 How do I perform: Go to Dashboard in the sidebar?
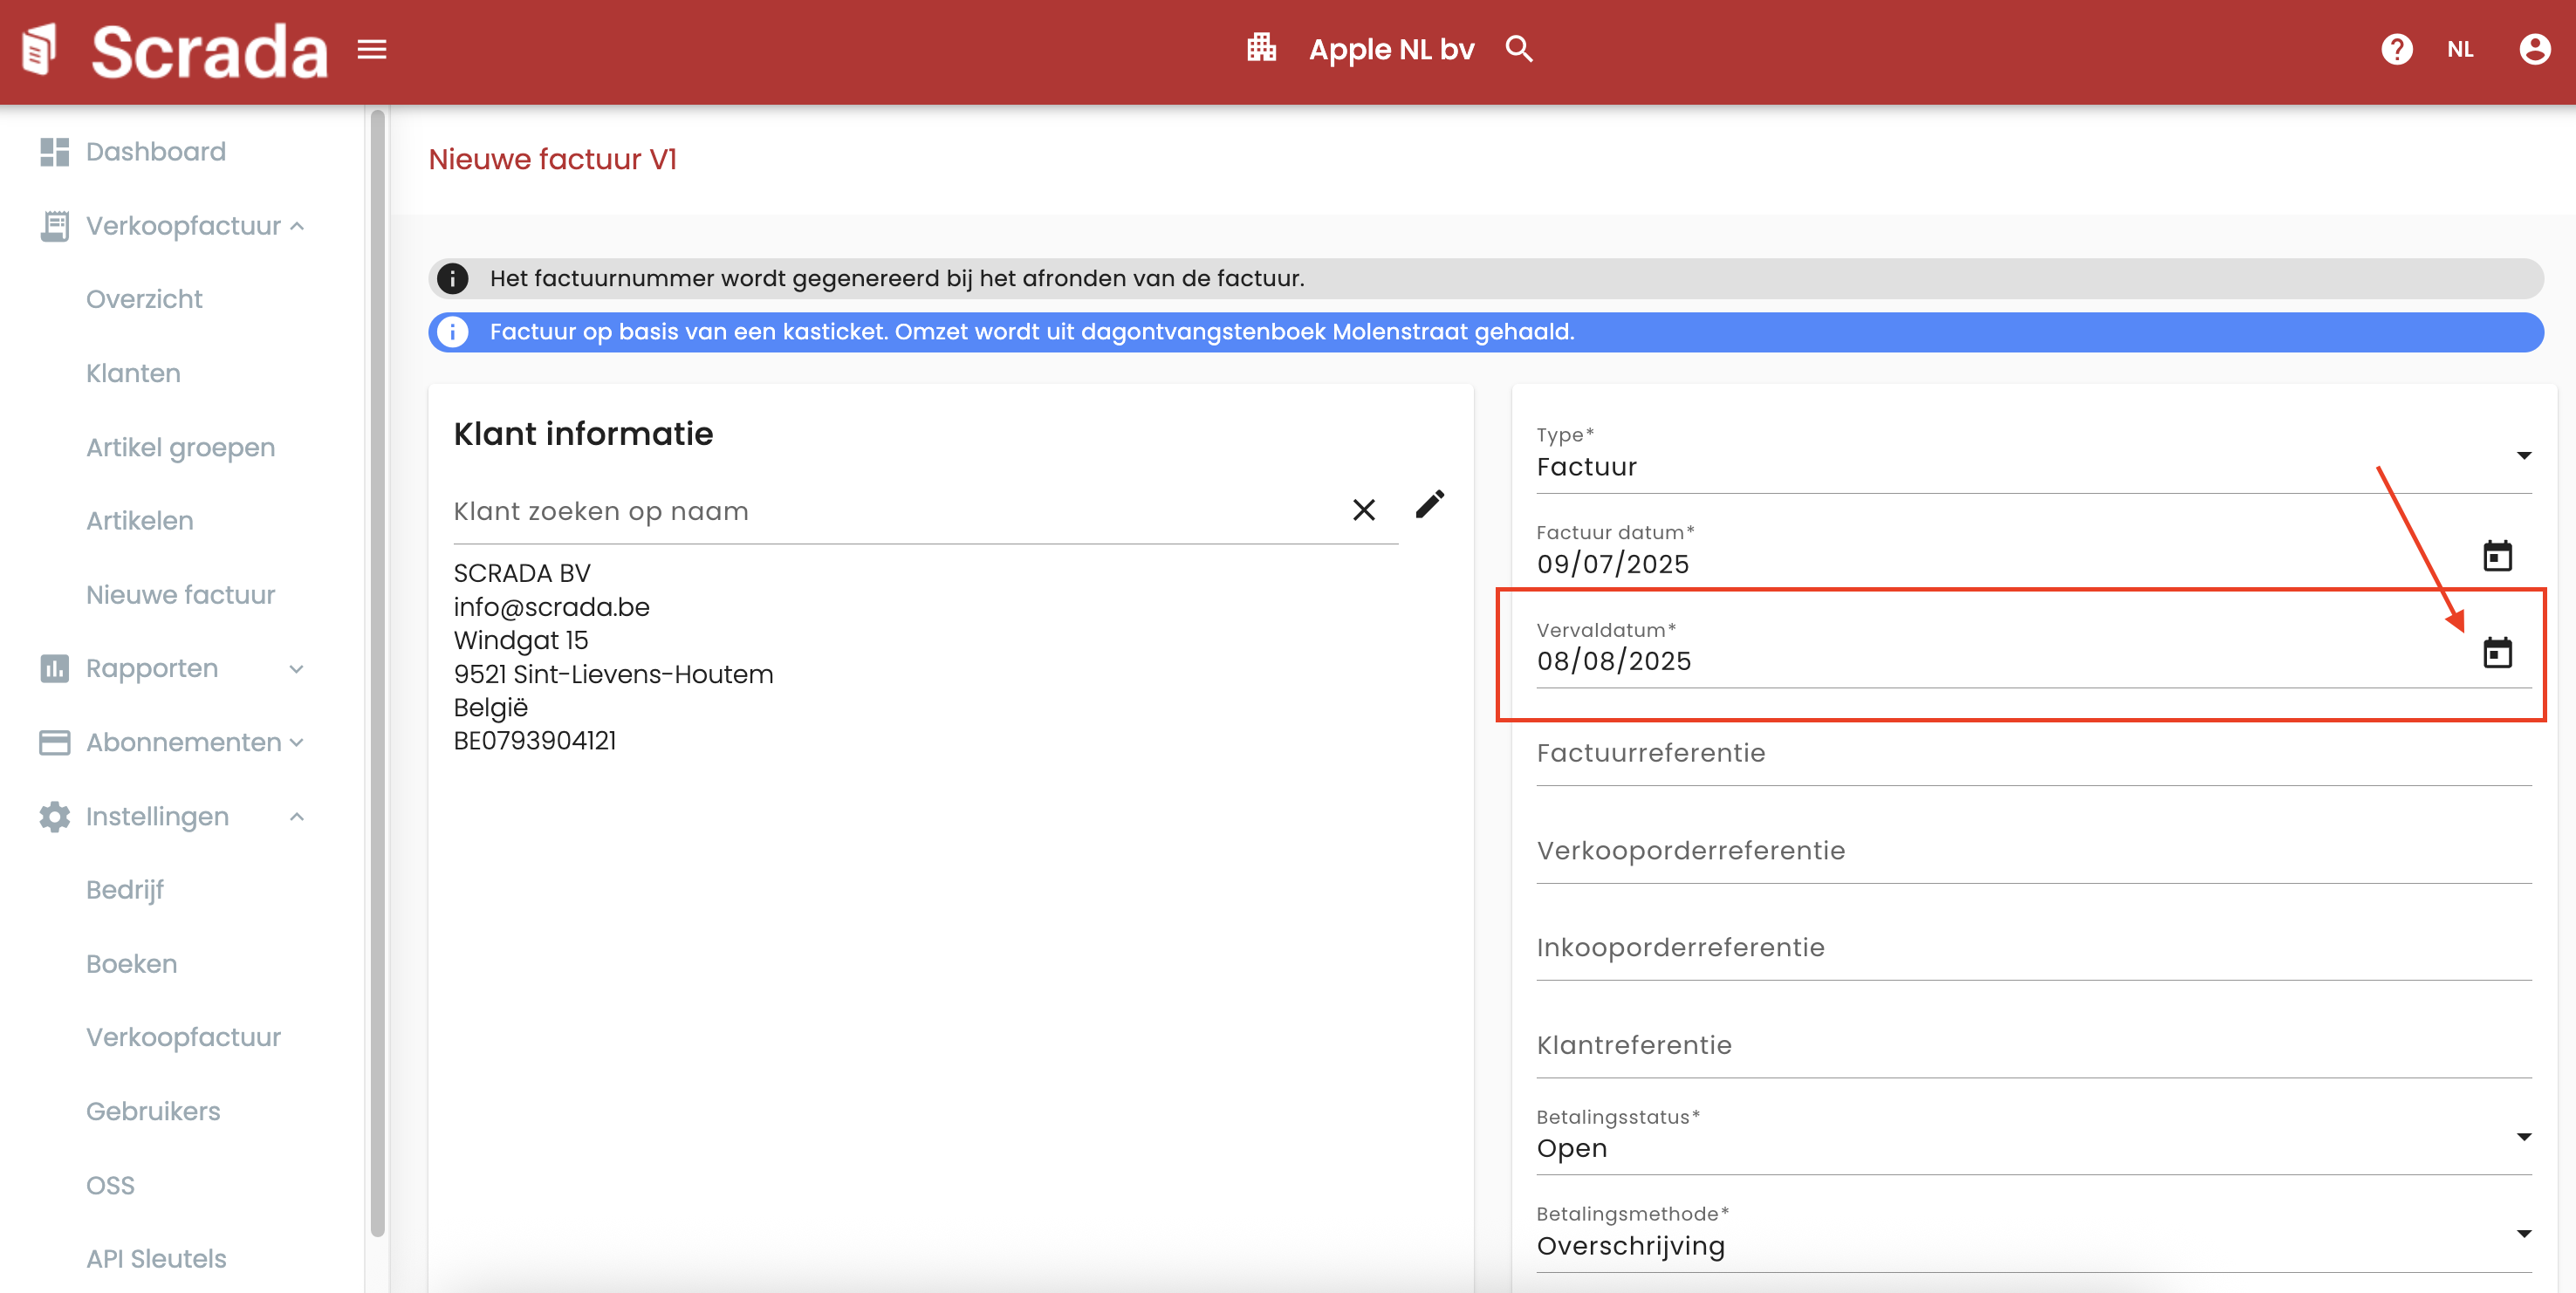point(155,152)
